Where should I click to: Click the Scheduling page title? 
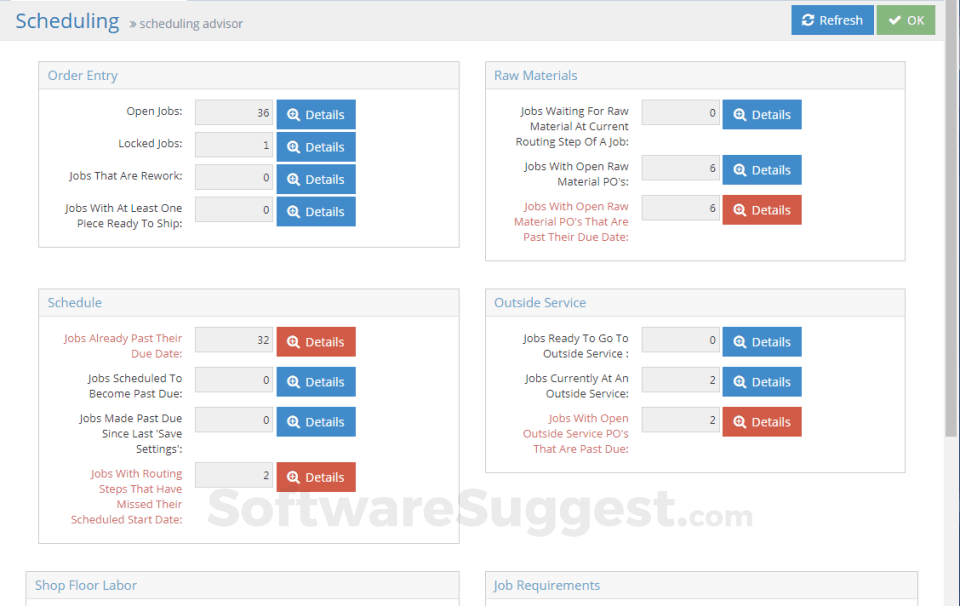67,20
